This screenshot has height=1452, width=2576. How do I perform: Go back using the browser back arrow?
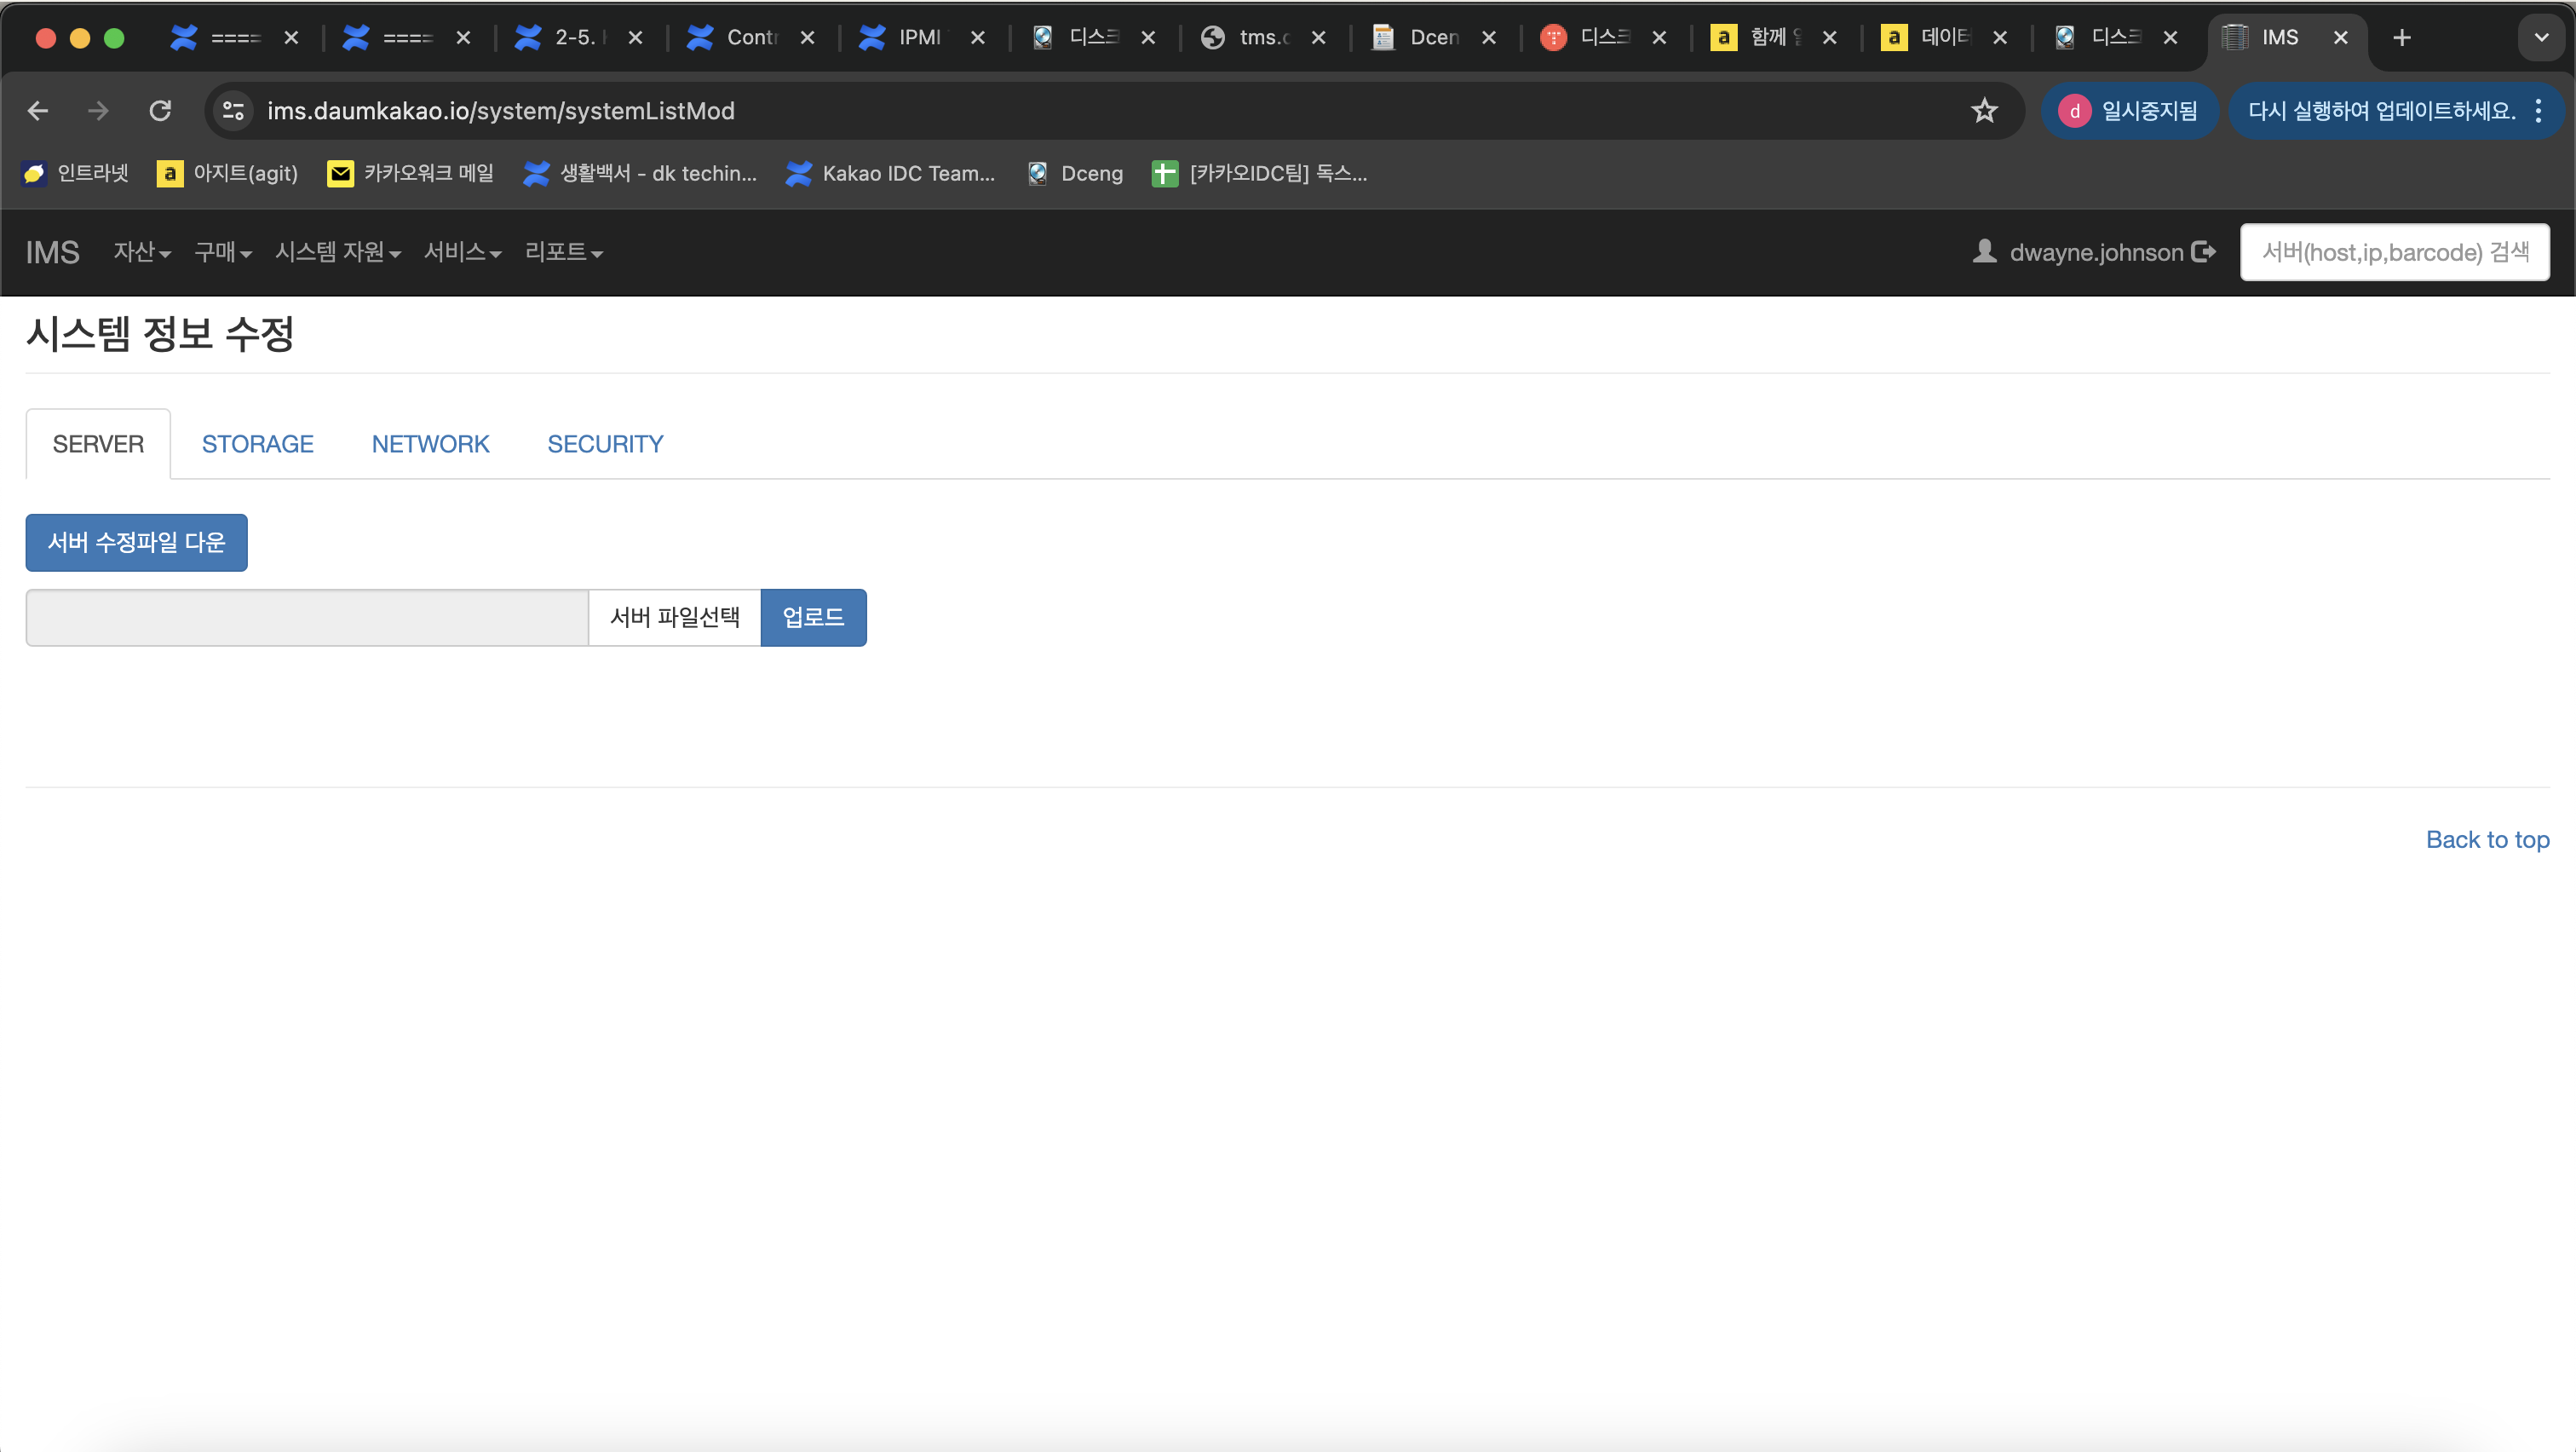[38, 110]
